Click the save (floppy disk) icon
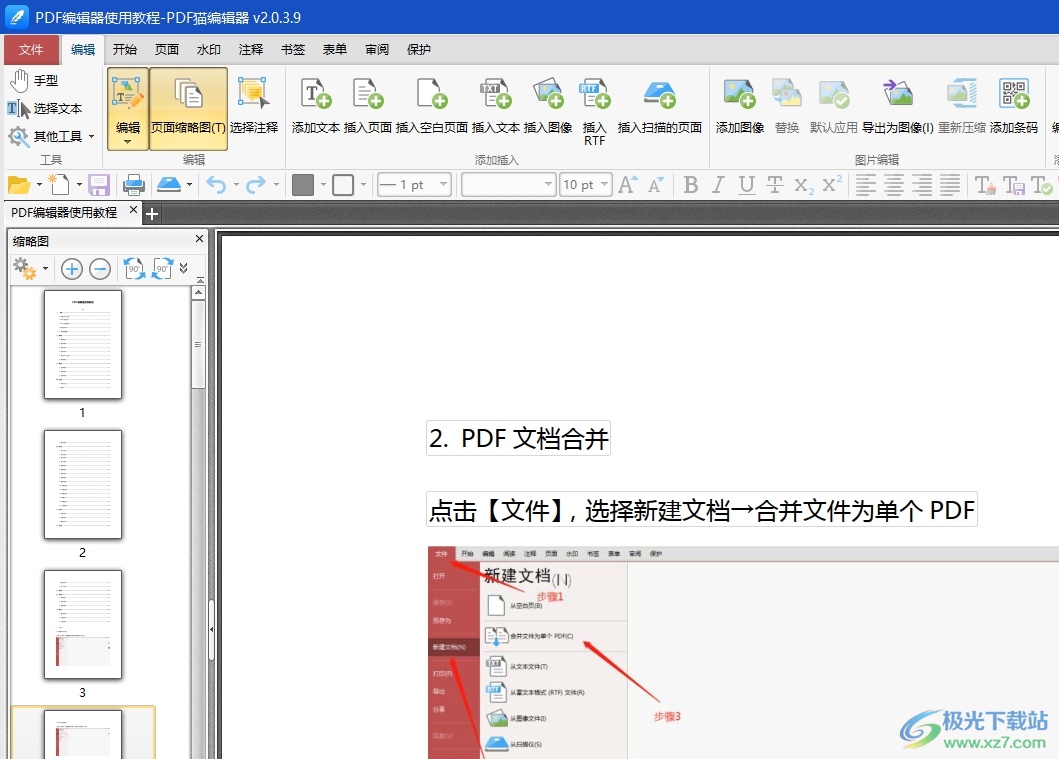Viewport: 1059px width, 759px height. pyautogui.click(x=99, y=185)
